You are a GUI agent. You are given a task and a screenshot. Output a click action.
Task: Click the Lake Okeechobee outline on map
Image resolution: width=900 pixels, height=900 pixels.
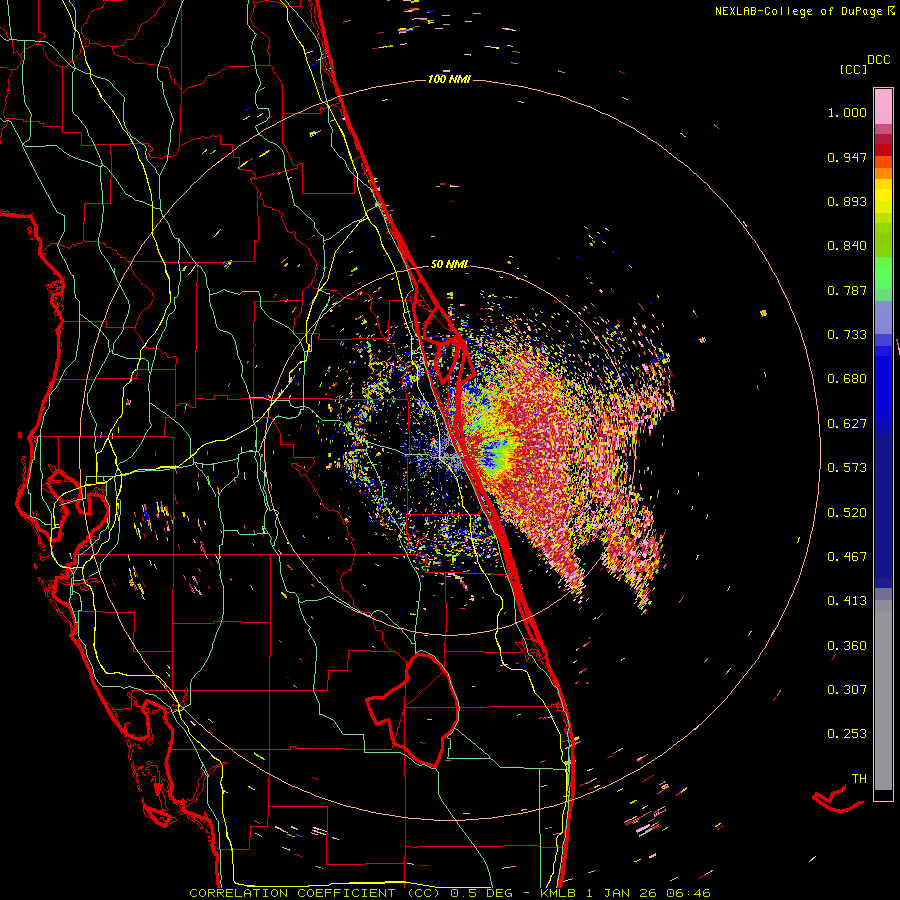coord(414,710)
